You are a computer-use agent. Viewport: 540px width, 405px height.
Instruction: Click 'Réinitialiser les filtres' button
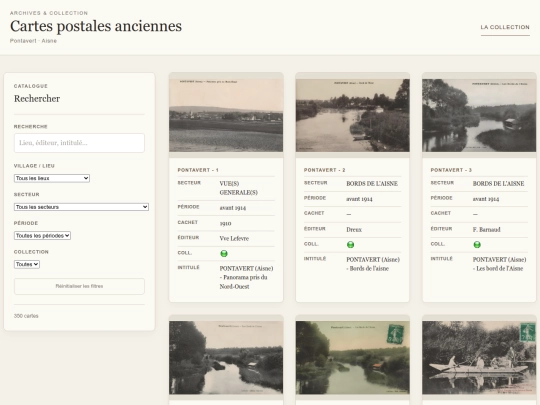[79, 286]
